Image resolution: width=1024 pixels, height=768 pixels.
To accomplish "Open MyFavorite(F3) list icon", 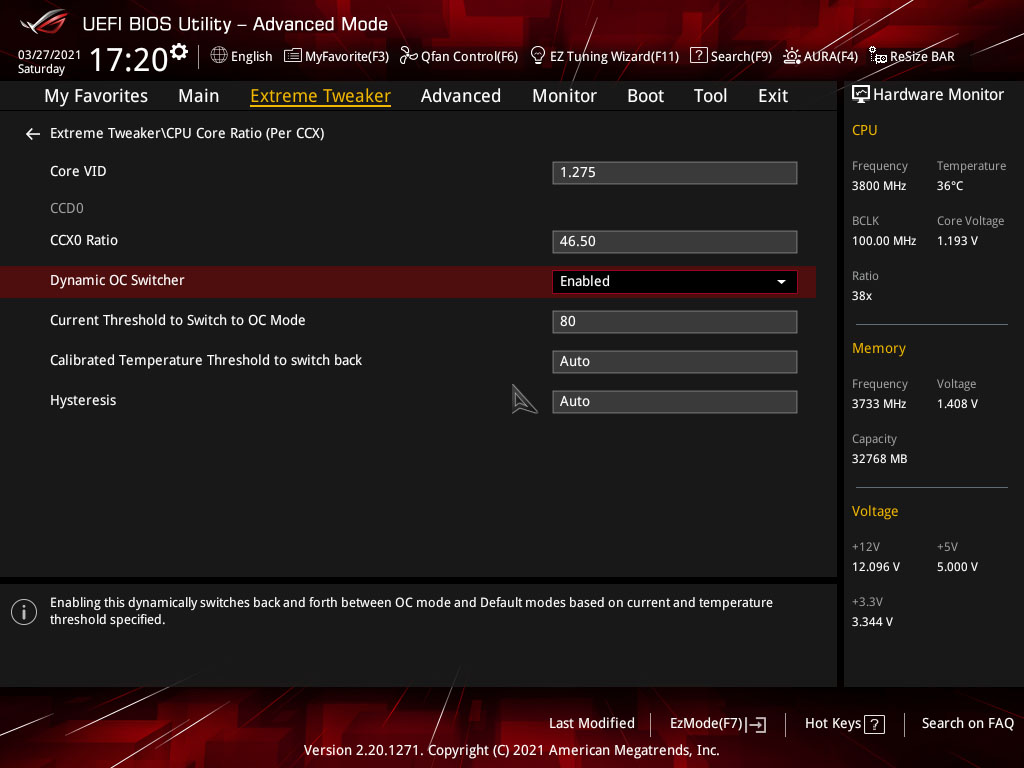I will click(x=293, y=56).
